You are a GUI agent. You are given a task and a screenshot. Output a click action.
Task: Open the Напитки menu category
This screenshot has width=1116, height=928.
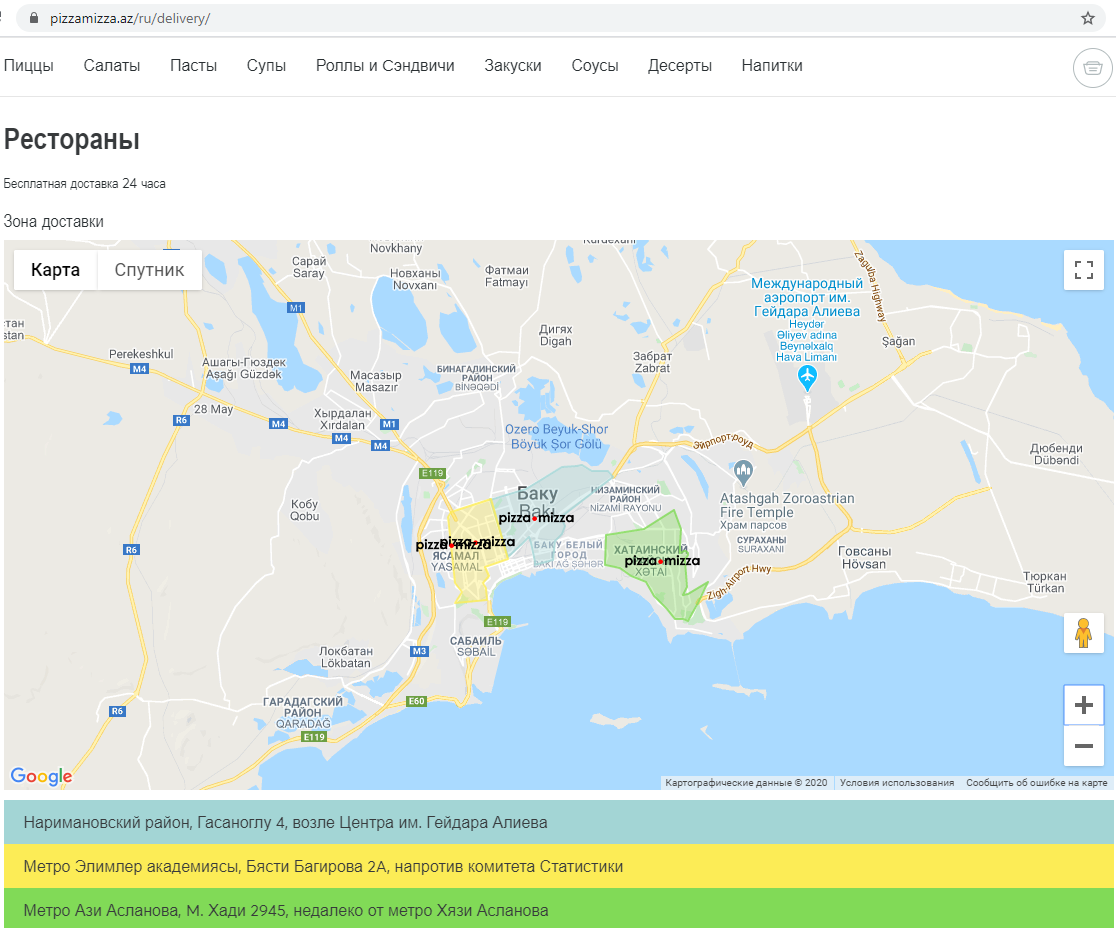pyautogui.click(x=772, y=65)
